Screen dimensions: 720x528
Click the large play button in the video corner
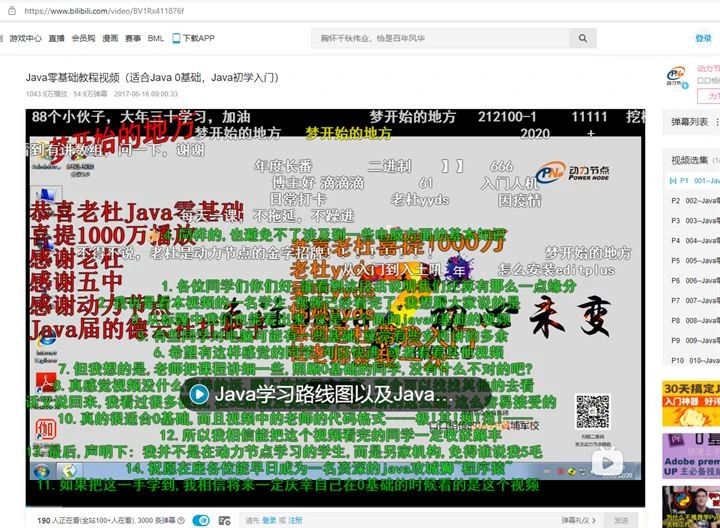pyautogui.click(x=607, y=462)
